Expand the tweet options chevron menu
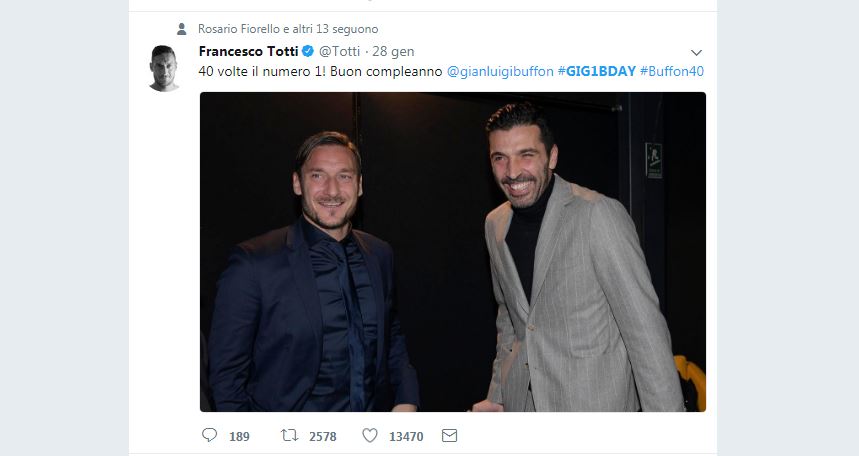Screen dimensions: 859x456 (696, 52)
